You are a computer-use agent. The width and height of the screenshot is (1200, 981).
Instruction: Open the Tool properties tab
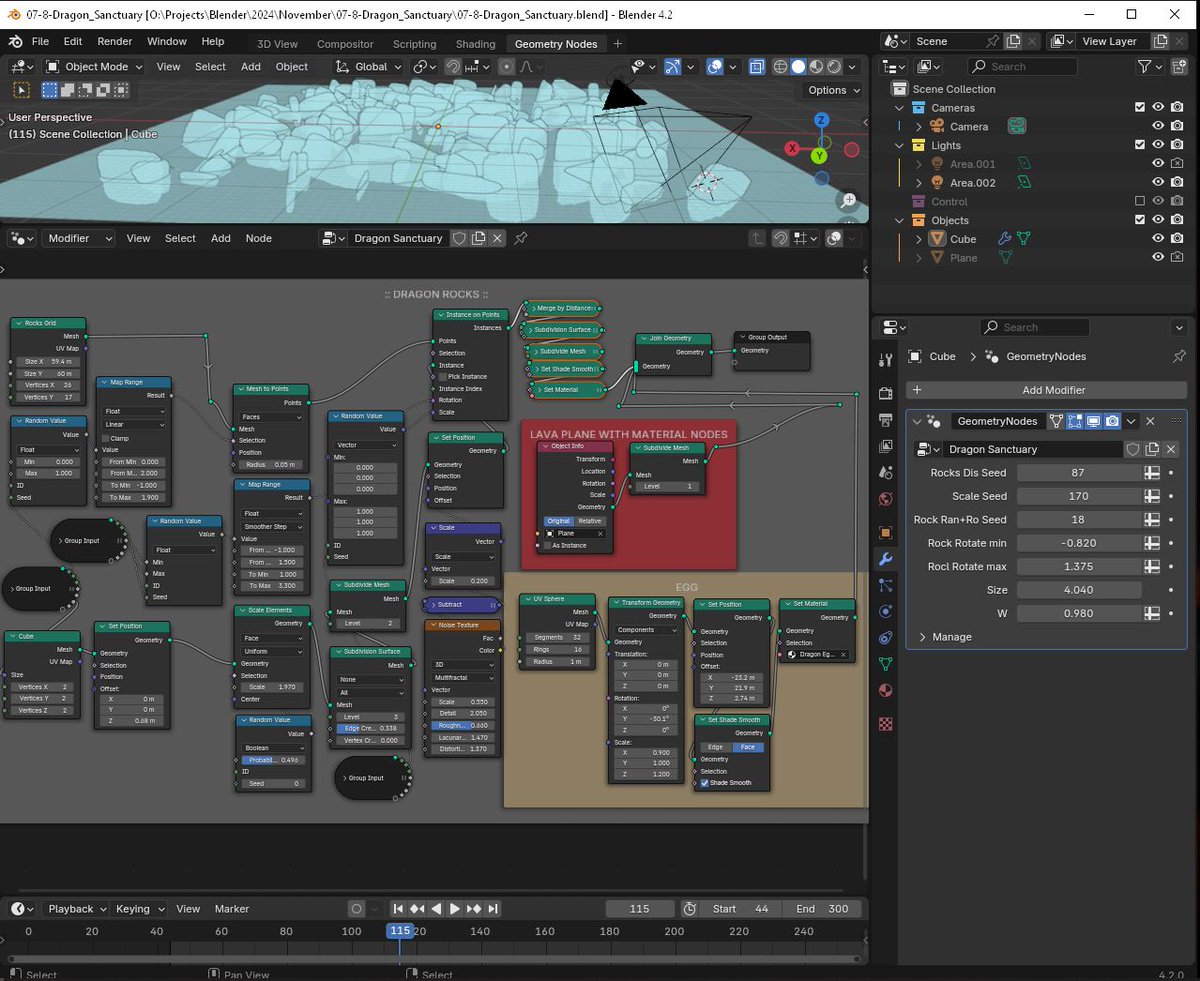pos(885,361)
